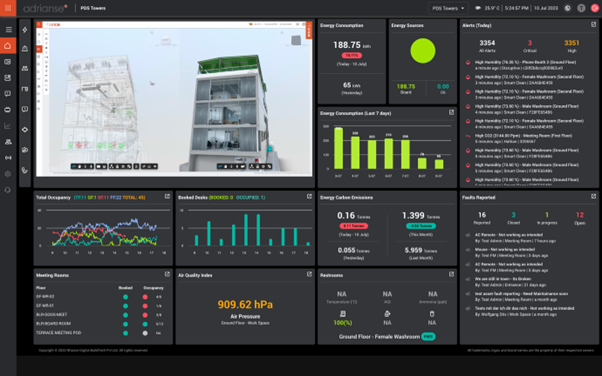Select the Home icon in sidebar
The height and width of the screenshot is (376, 602).
coord(8,46)
